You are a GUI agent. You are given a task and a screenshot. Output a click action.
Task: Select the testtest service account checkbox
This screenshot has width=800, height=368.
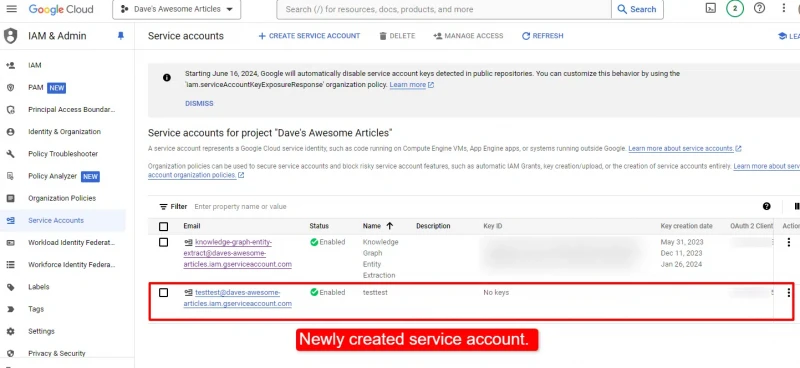click(x=163, y=292)
